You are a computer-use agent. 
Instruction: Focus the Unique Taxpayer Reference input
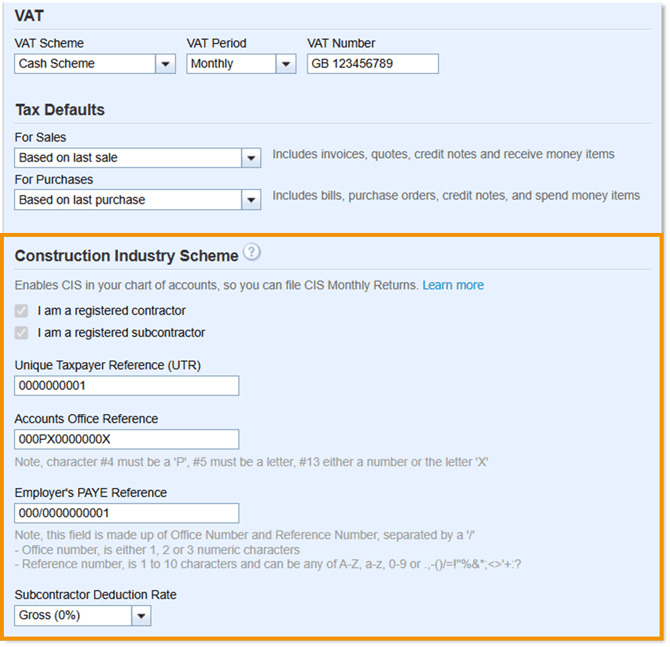[126, 386]
